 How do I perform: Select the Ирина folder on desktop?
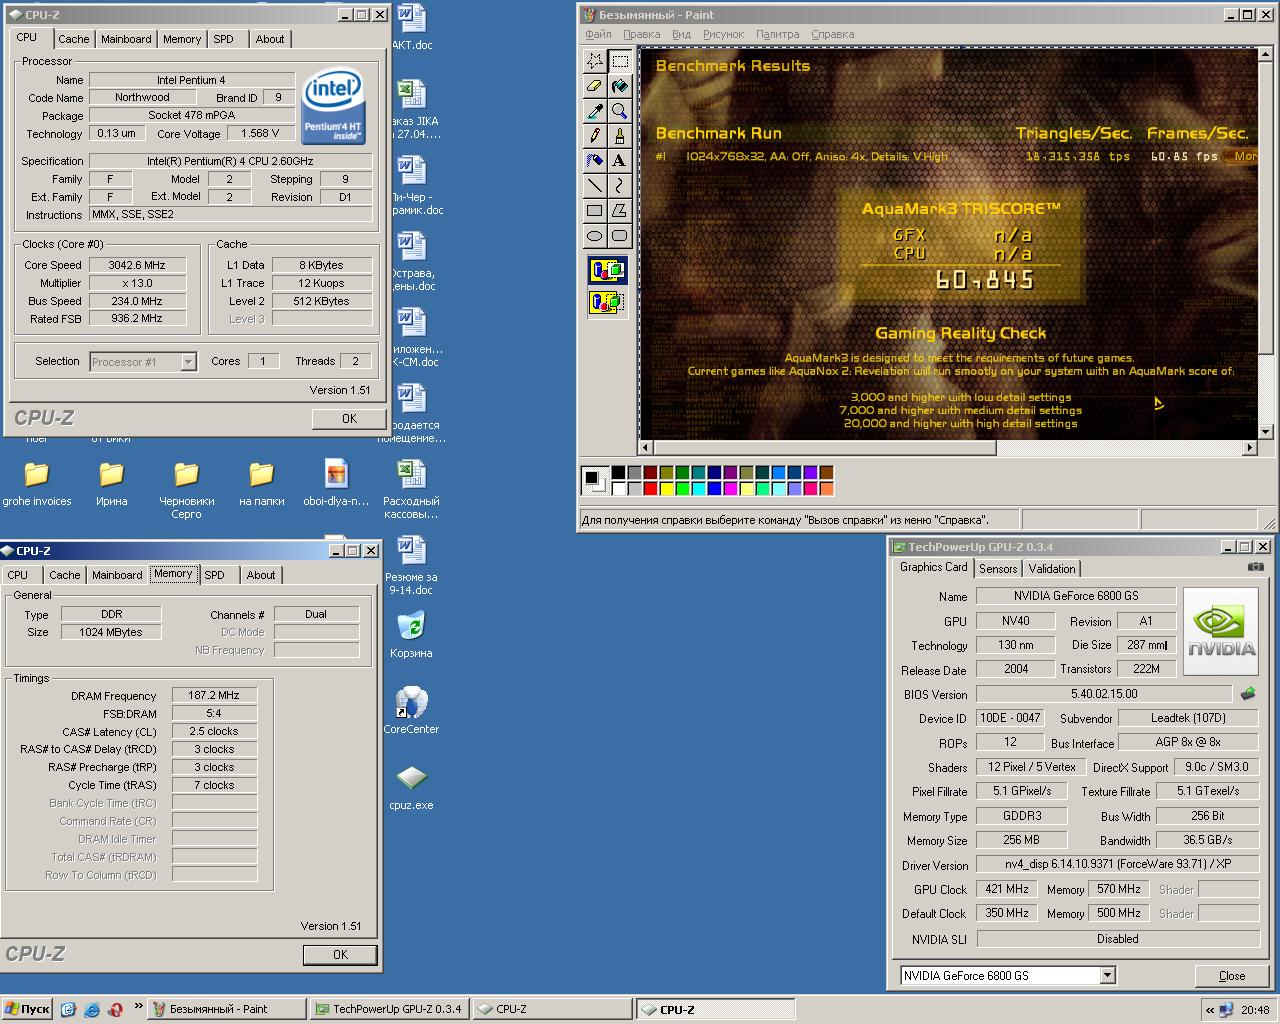tap(111, 483)
